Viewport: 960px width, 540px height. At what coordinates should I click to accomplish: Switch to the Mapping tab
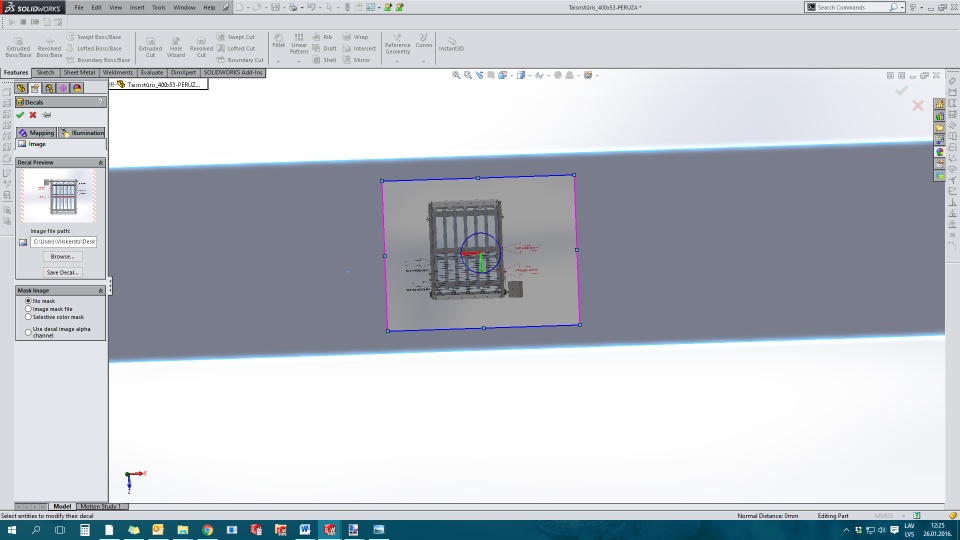click(36, 133)
